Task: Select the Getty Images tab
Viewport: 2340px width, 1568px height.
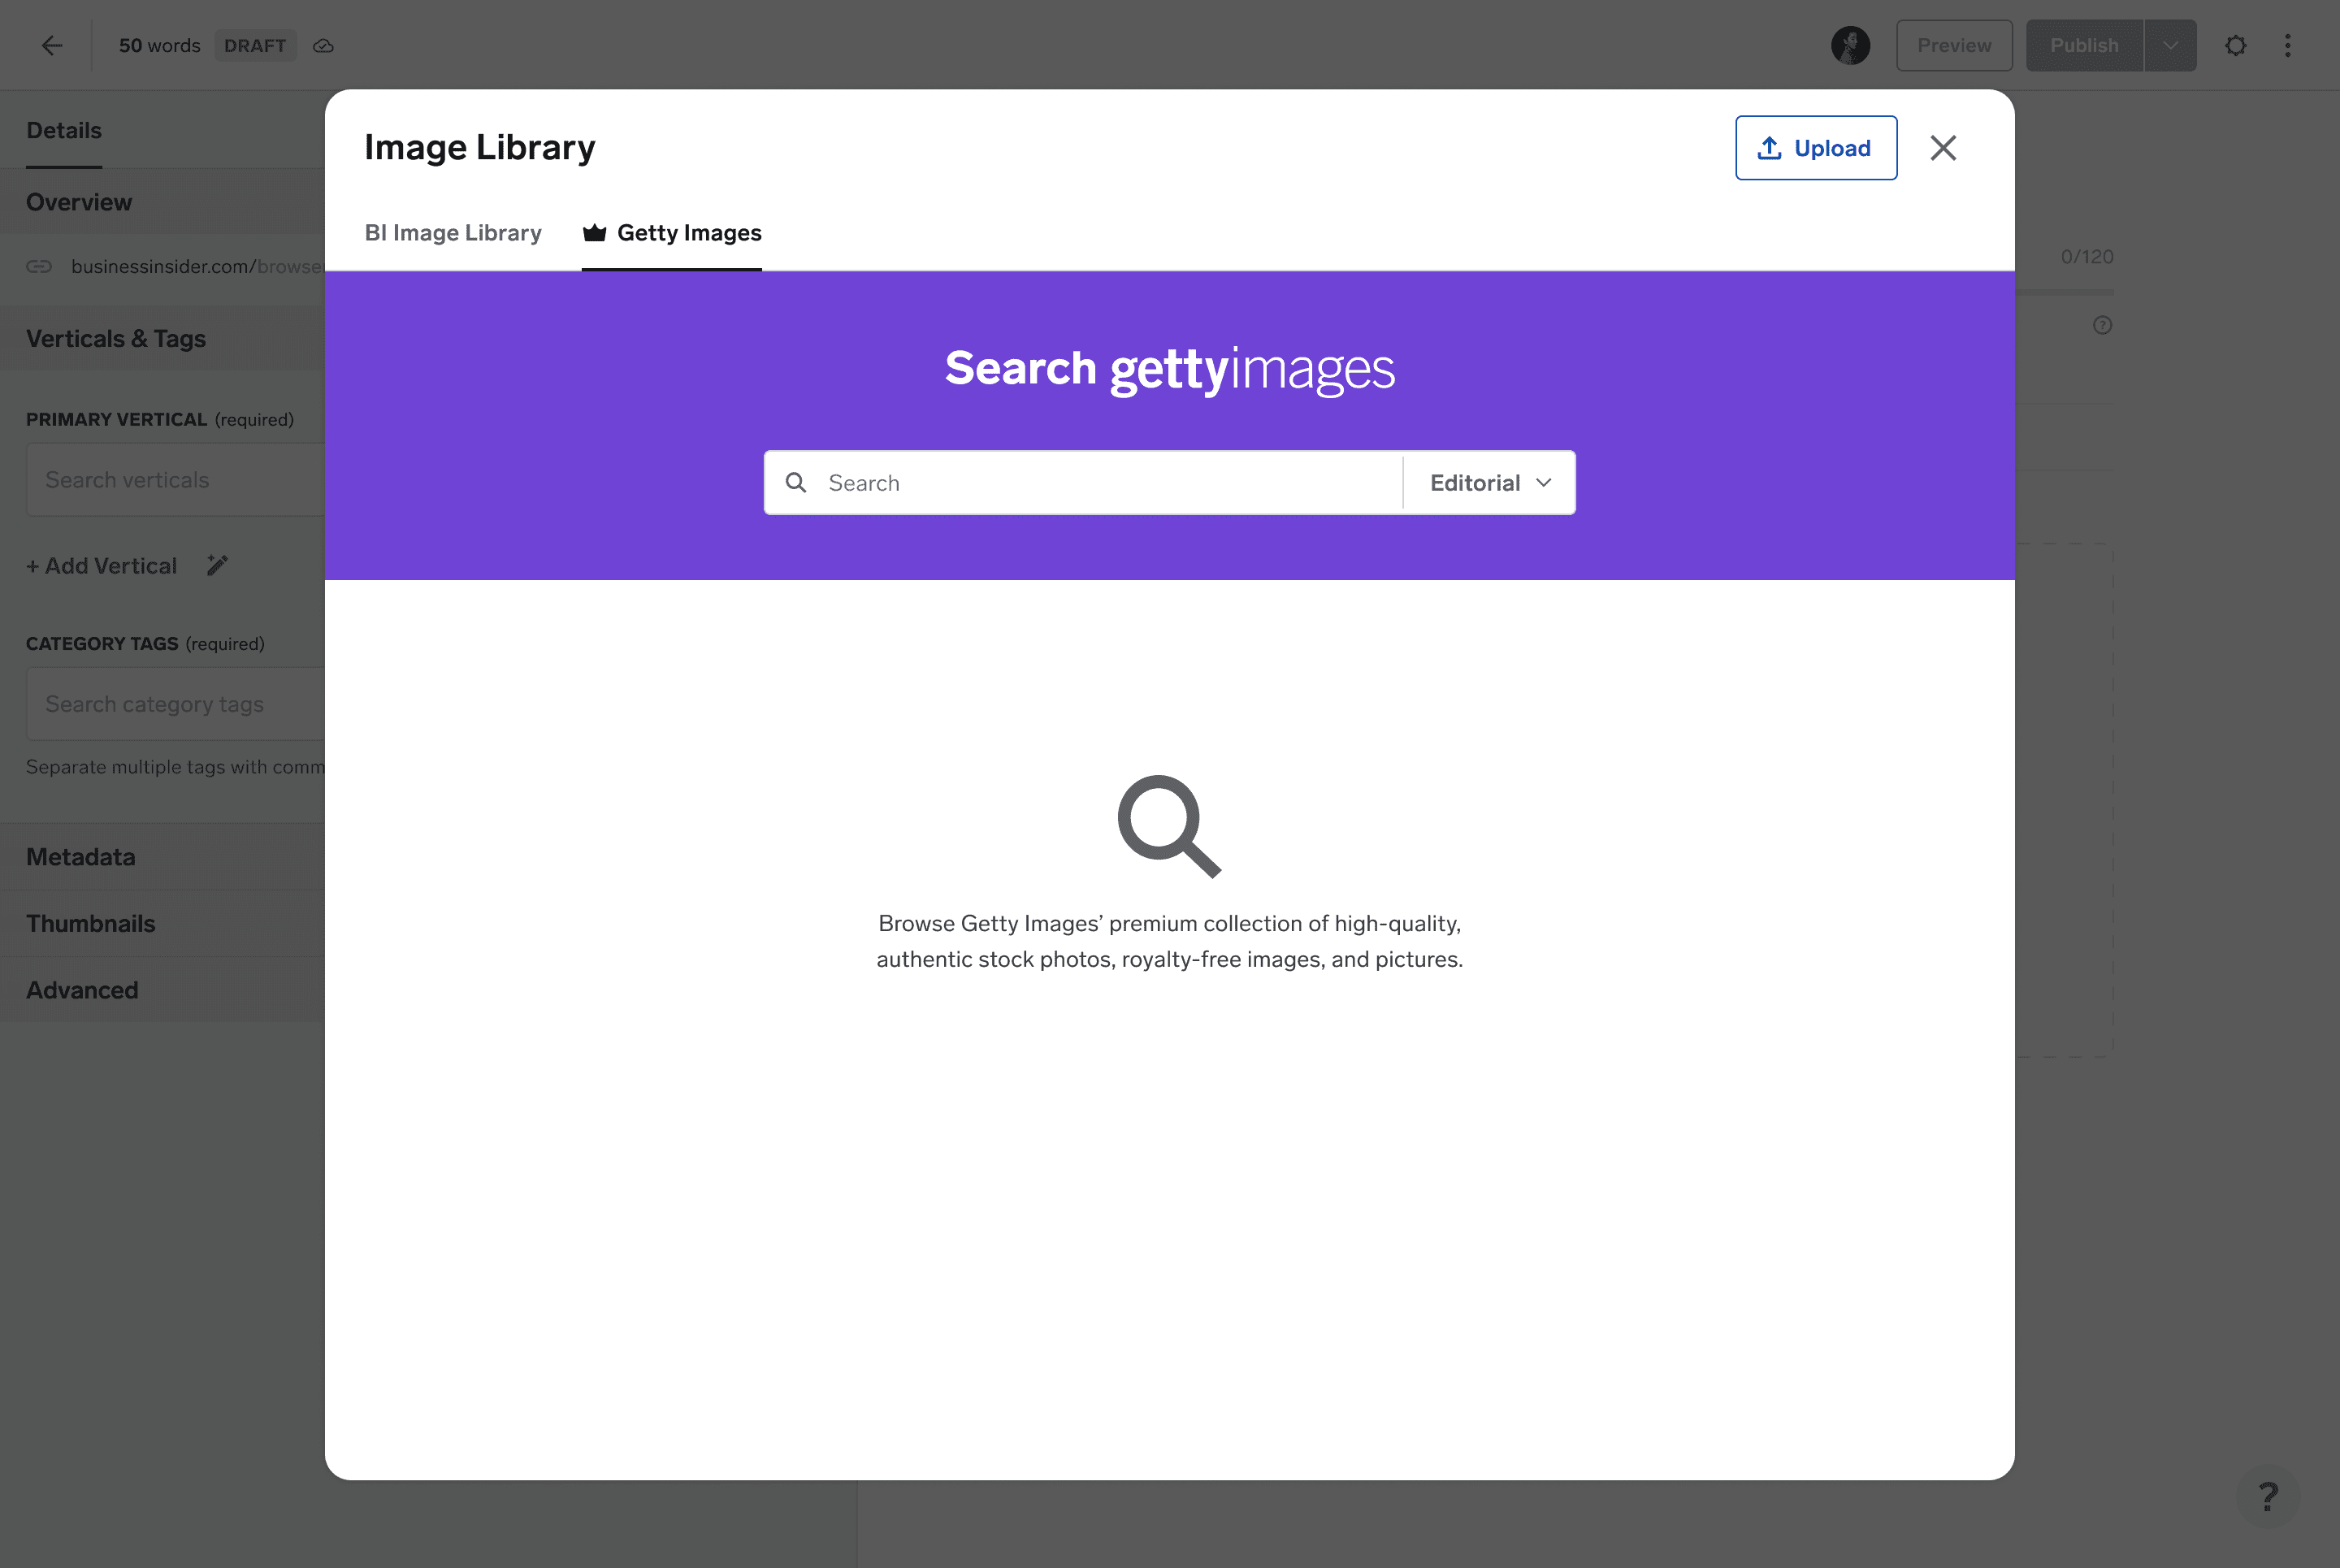Action: (x=672, y=233)
